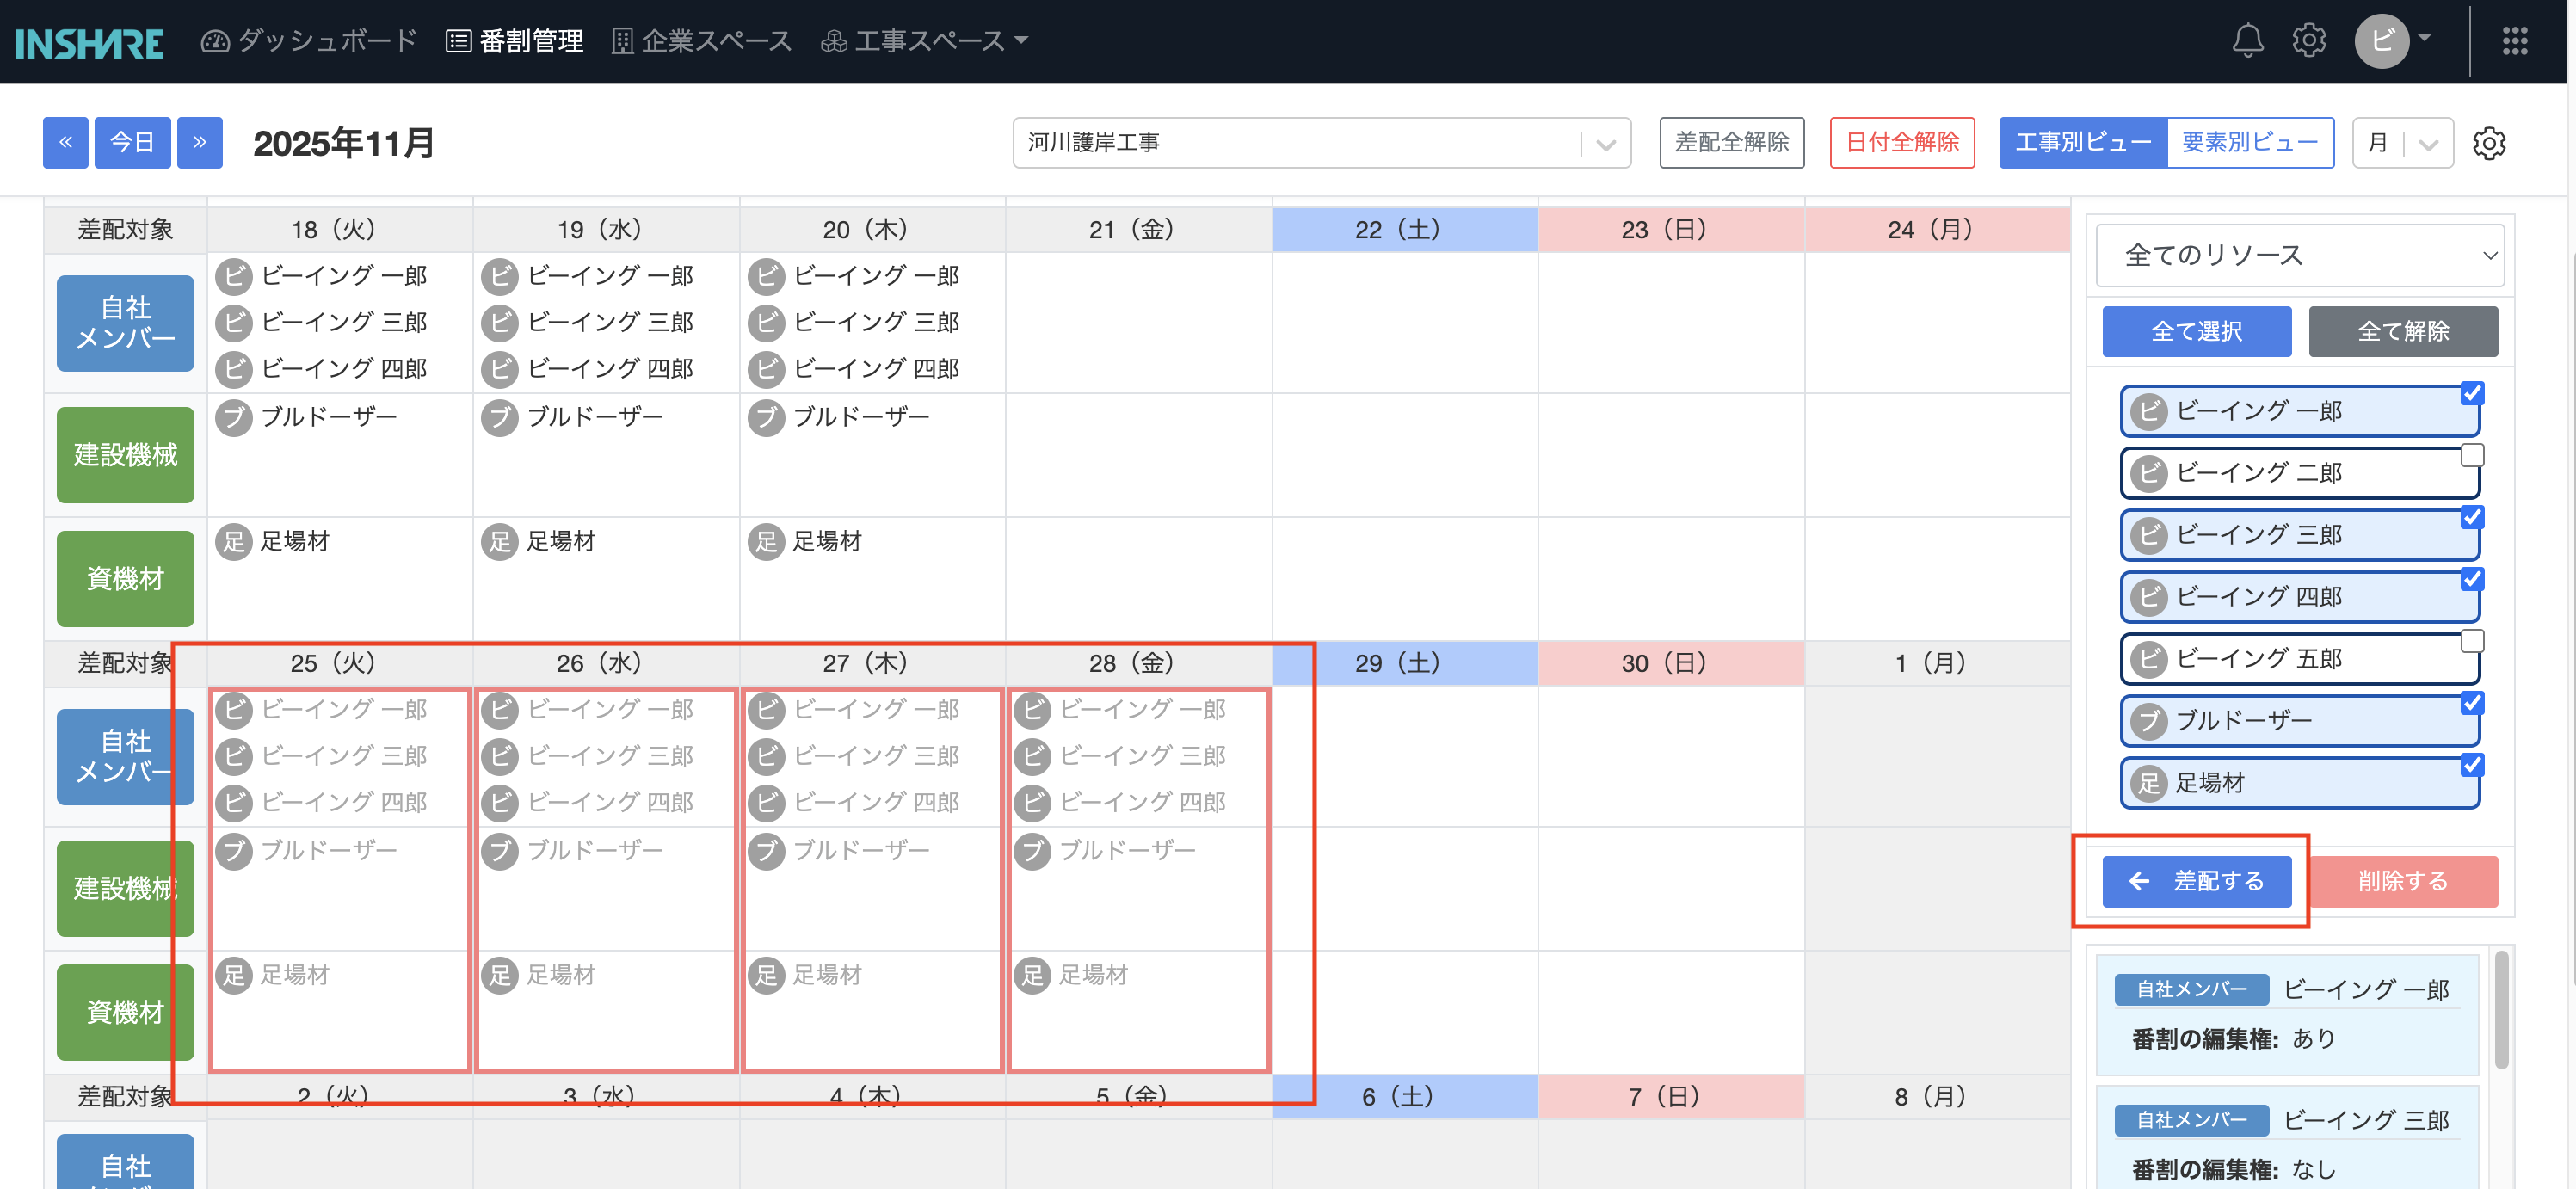Click 全て解除 button
2576x1189 pixels.
[2402, 332]
